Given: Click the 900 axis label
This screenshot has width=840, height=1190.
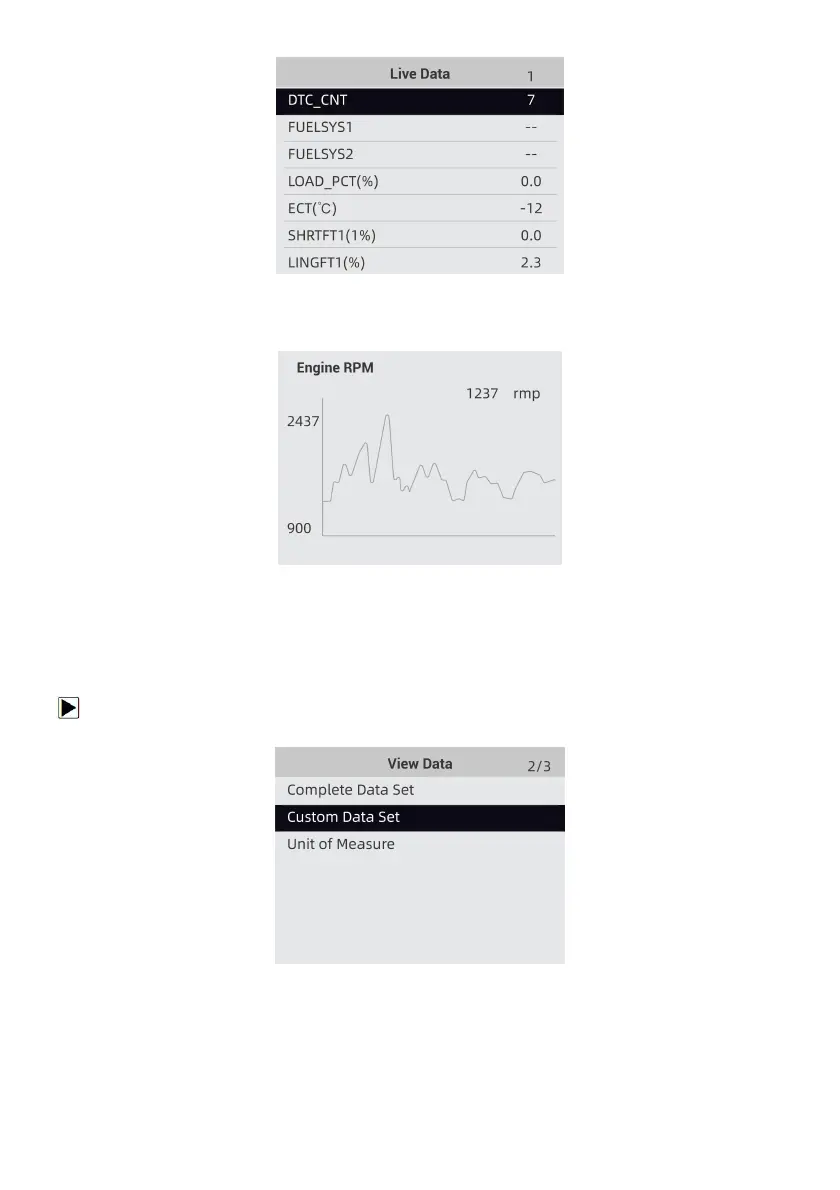Looking at the screenshot, I should [x=299, y=528].
